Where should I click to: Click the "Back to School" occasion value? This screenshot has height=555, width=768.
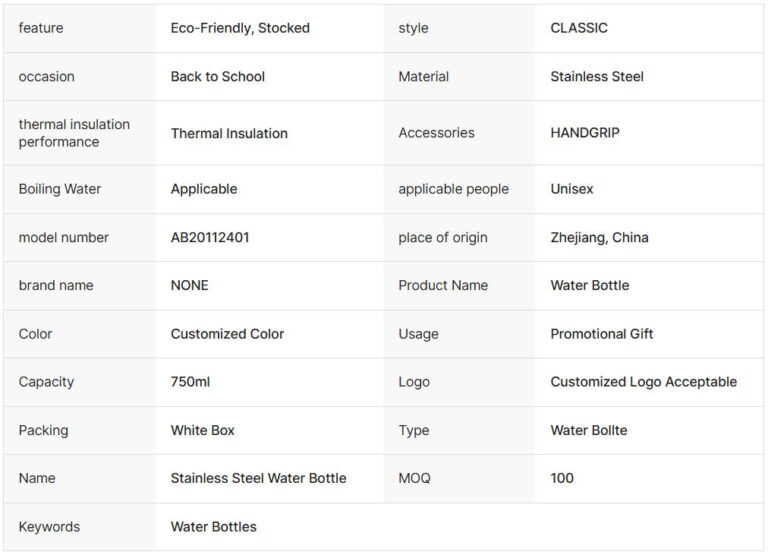pyautogui.click(x=218, y=76)
